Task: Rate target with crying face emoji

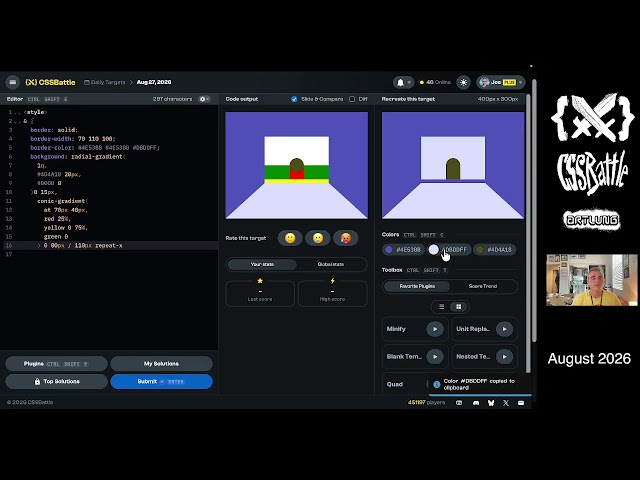Action: pos(318,238)
